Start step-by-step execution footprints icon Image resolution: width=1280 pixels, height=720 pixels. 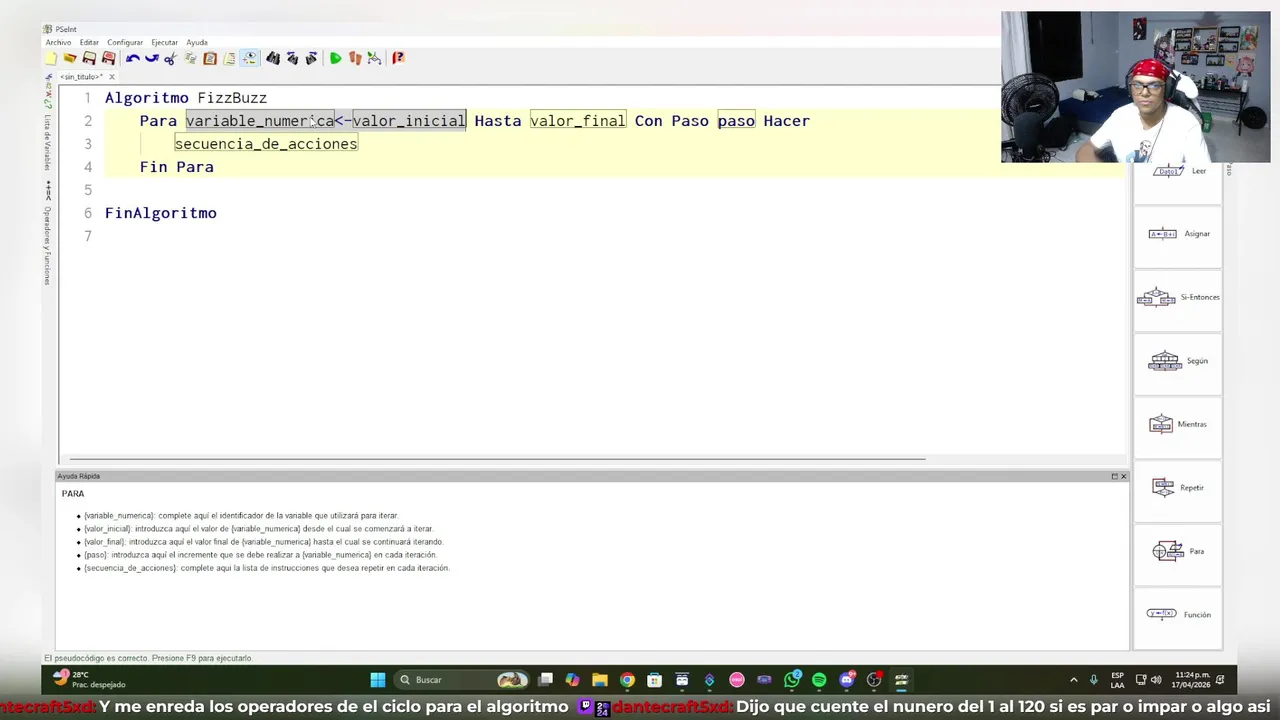tap(354, 58)
